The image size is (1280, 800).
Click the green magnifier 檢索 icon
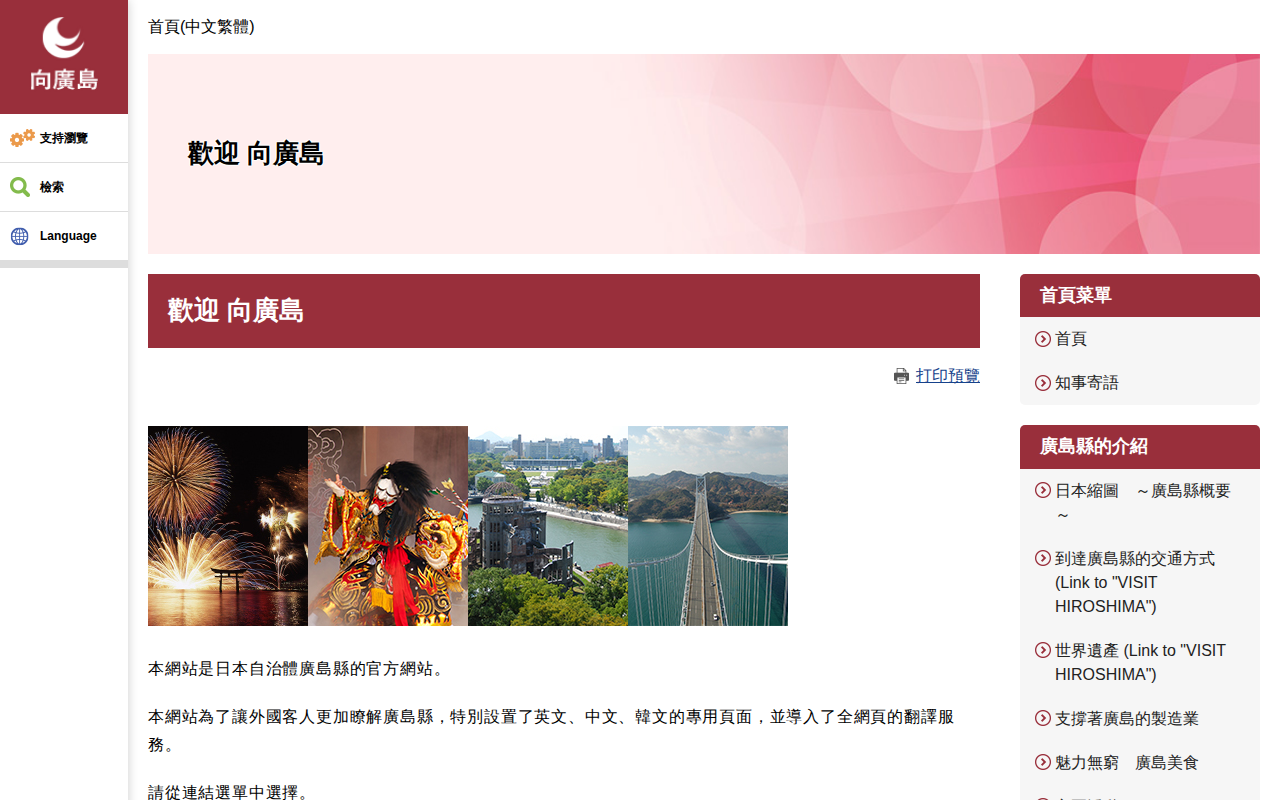[x=20, y=187]
